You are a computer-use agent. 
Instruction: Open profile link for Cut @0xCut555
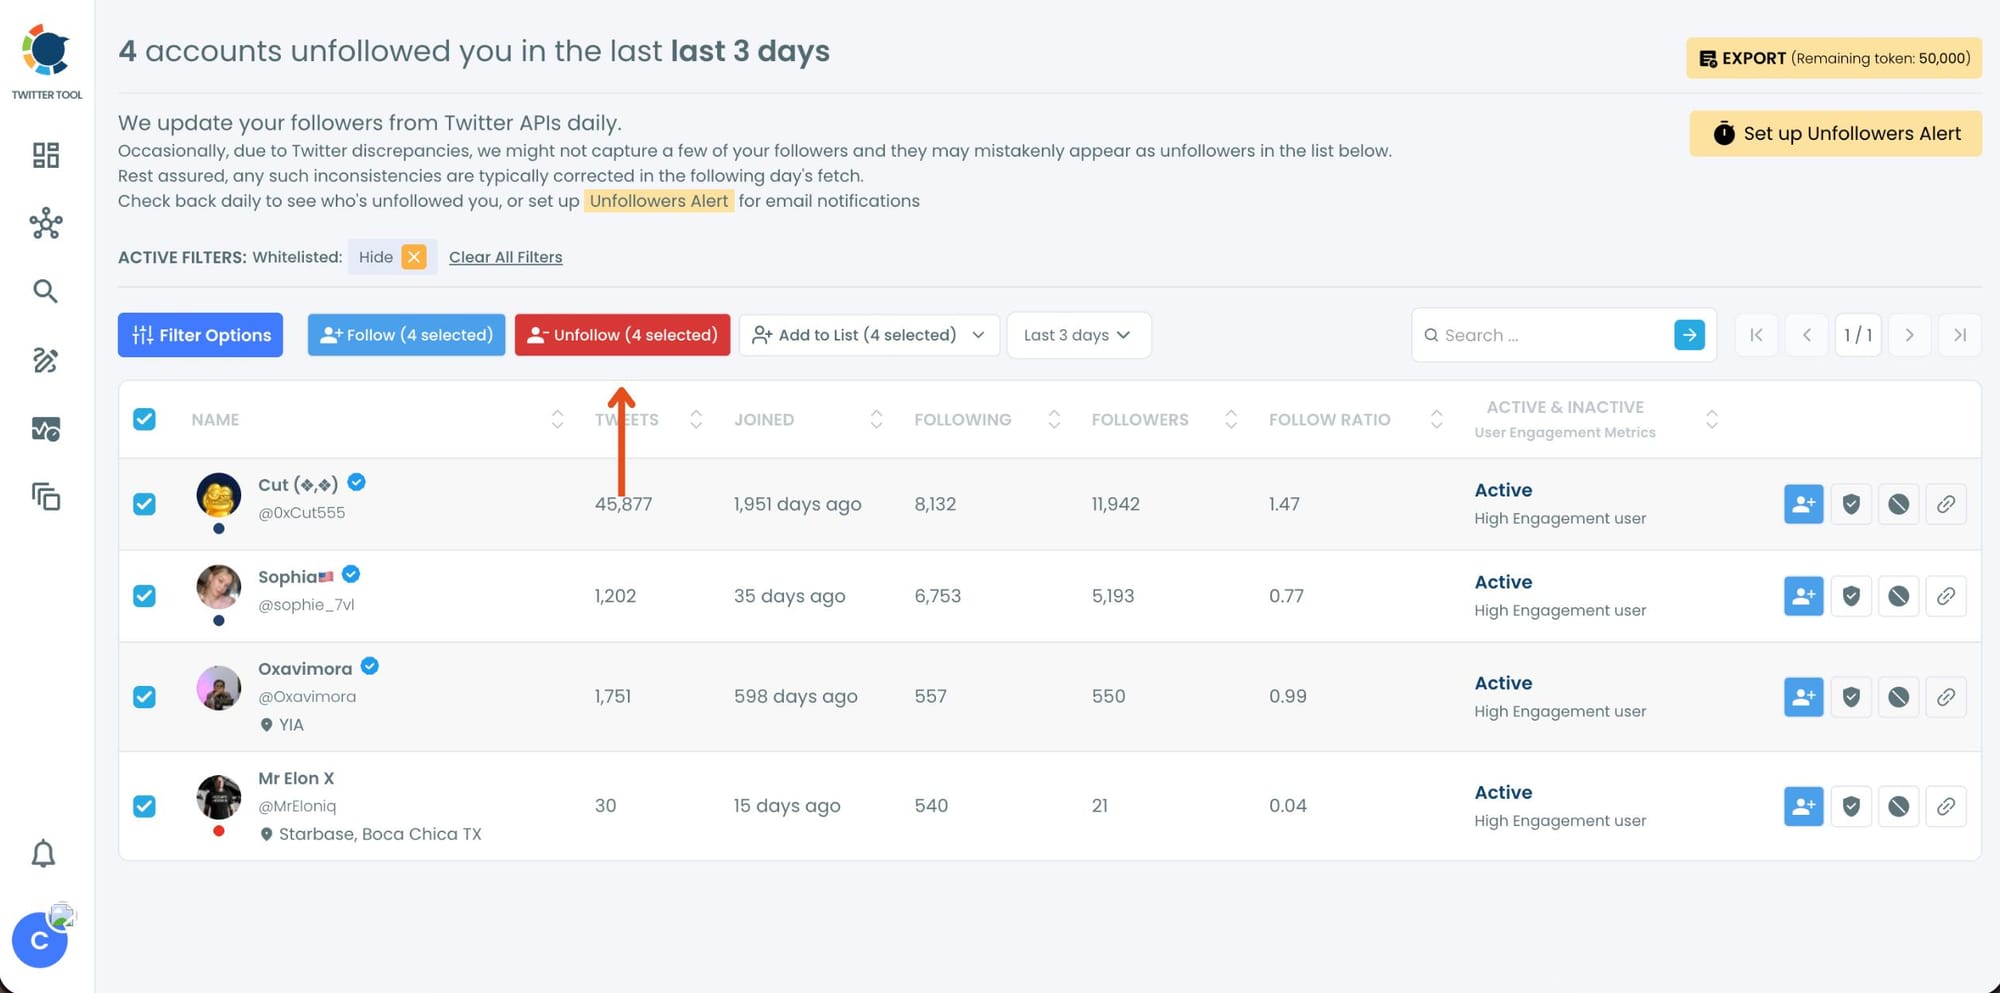1946,504
